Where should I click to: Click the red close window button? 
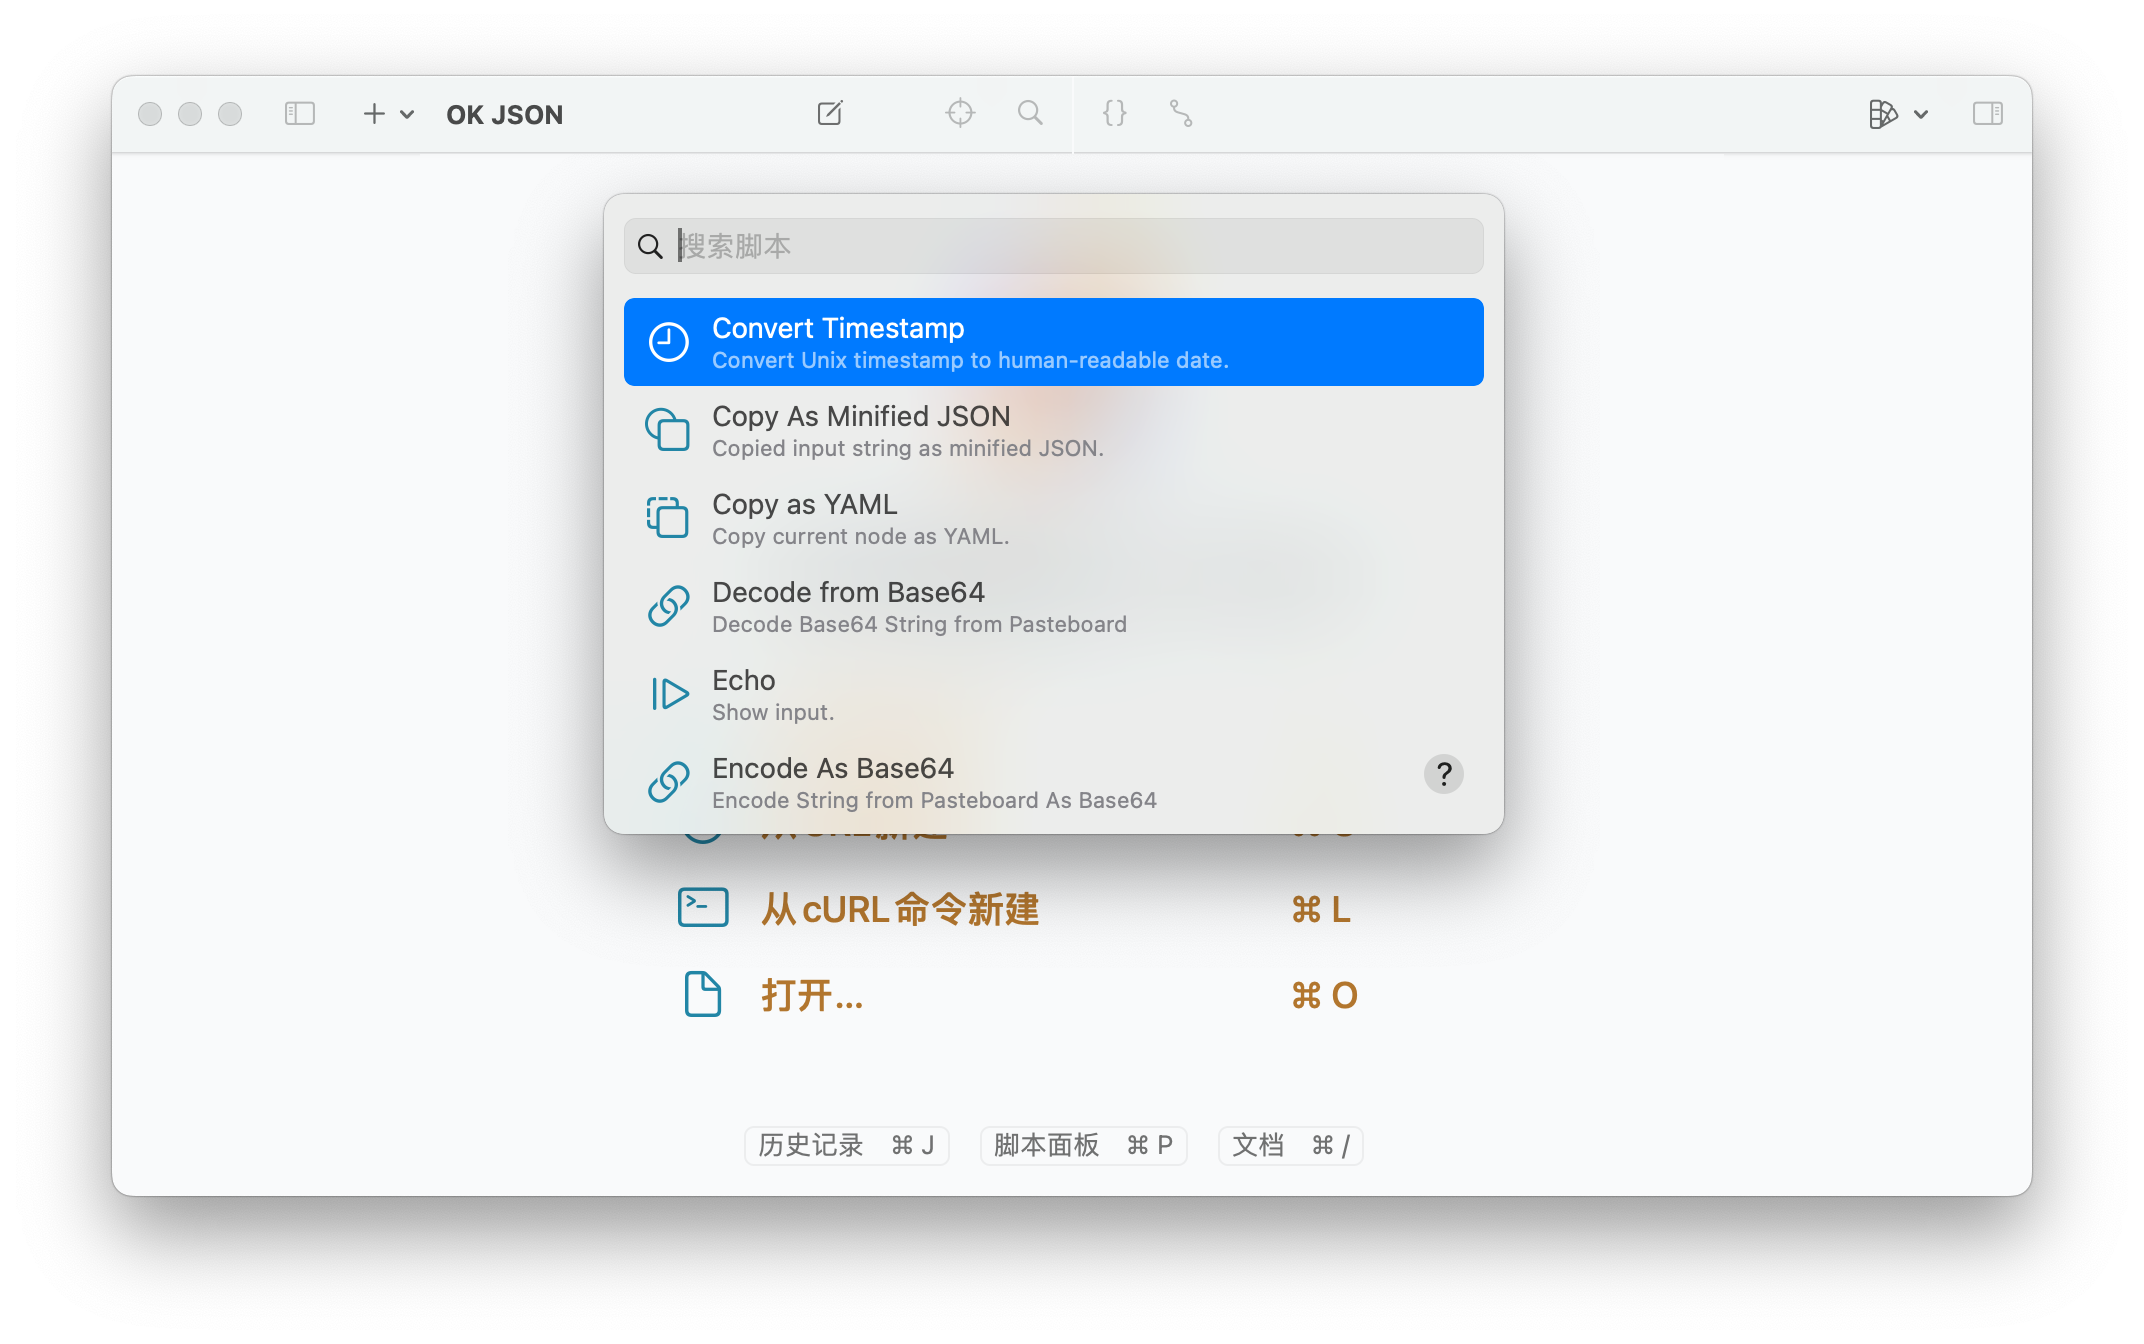(x=150, y=114)
